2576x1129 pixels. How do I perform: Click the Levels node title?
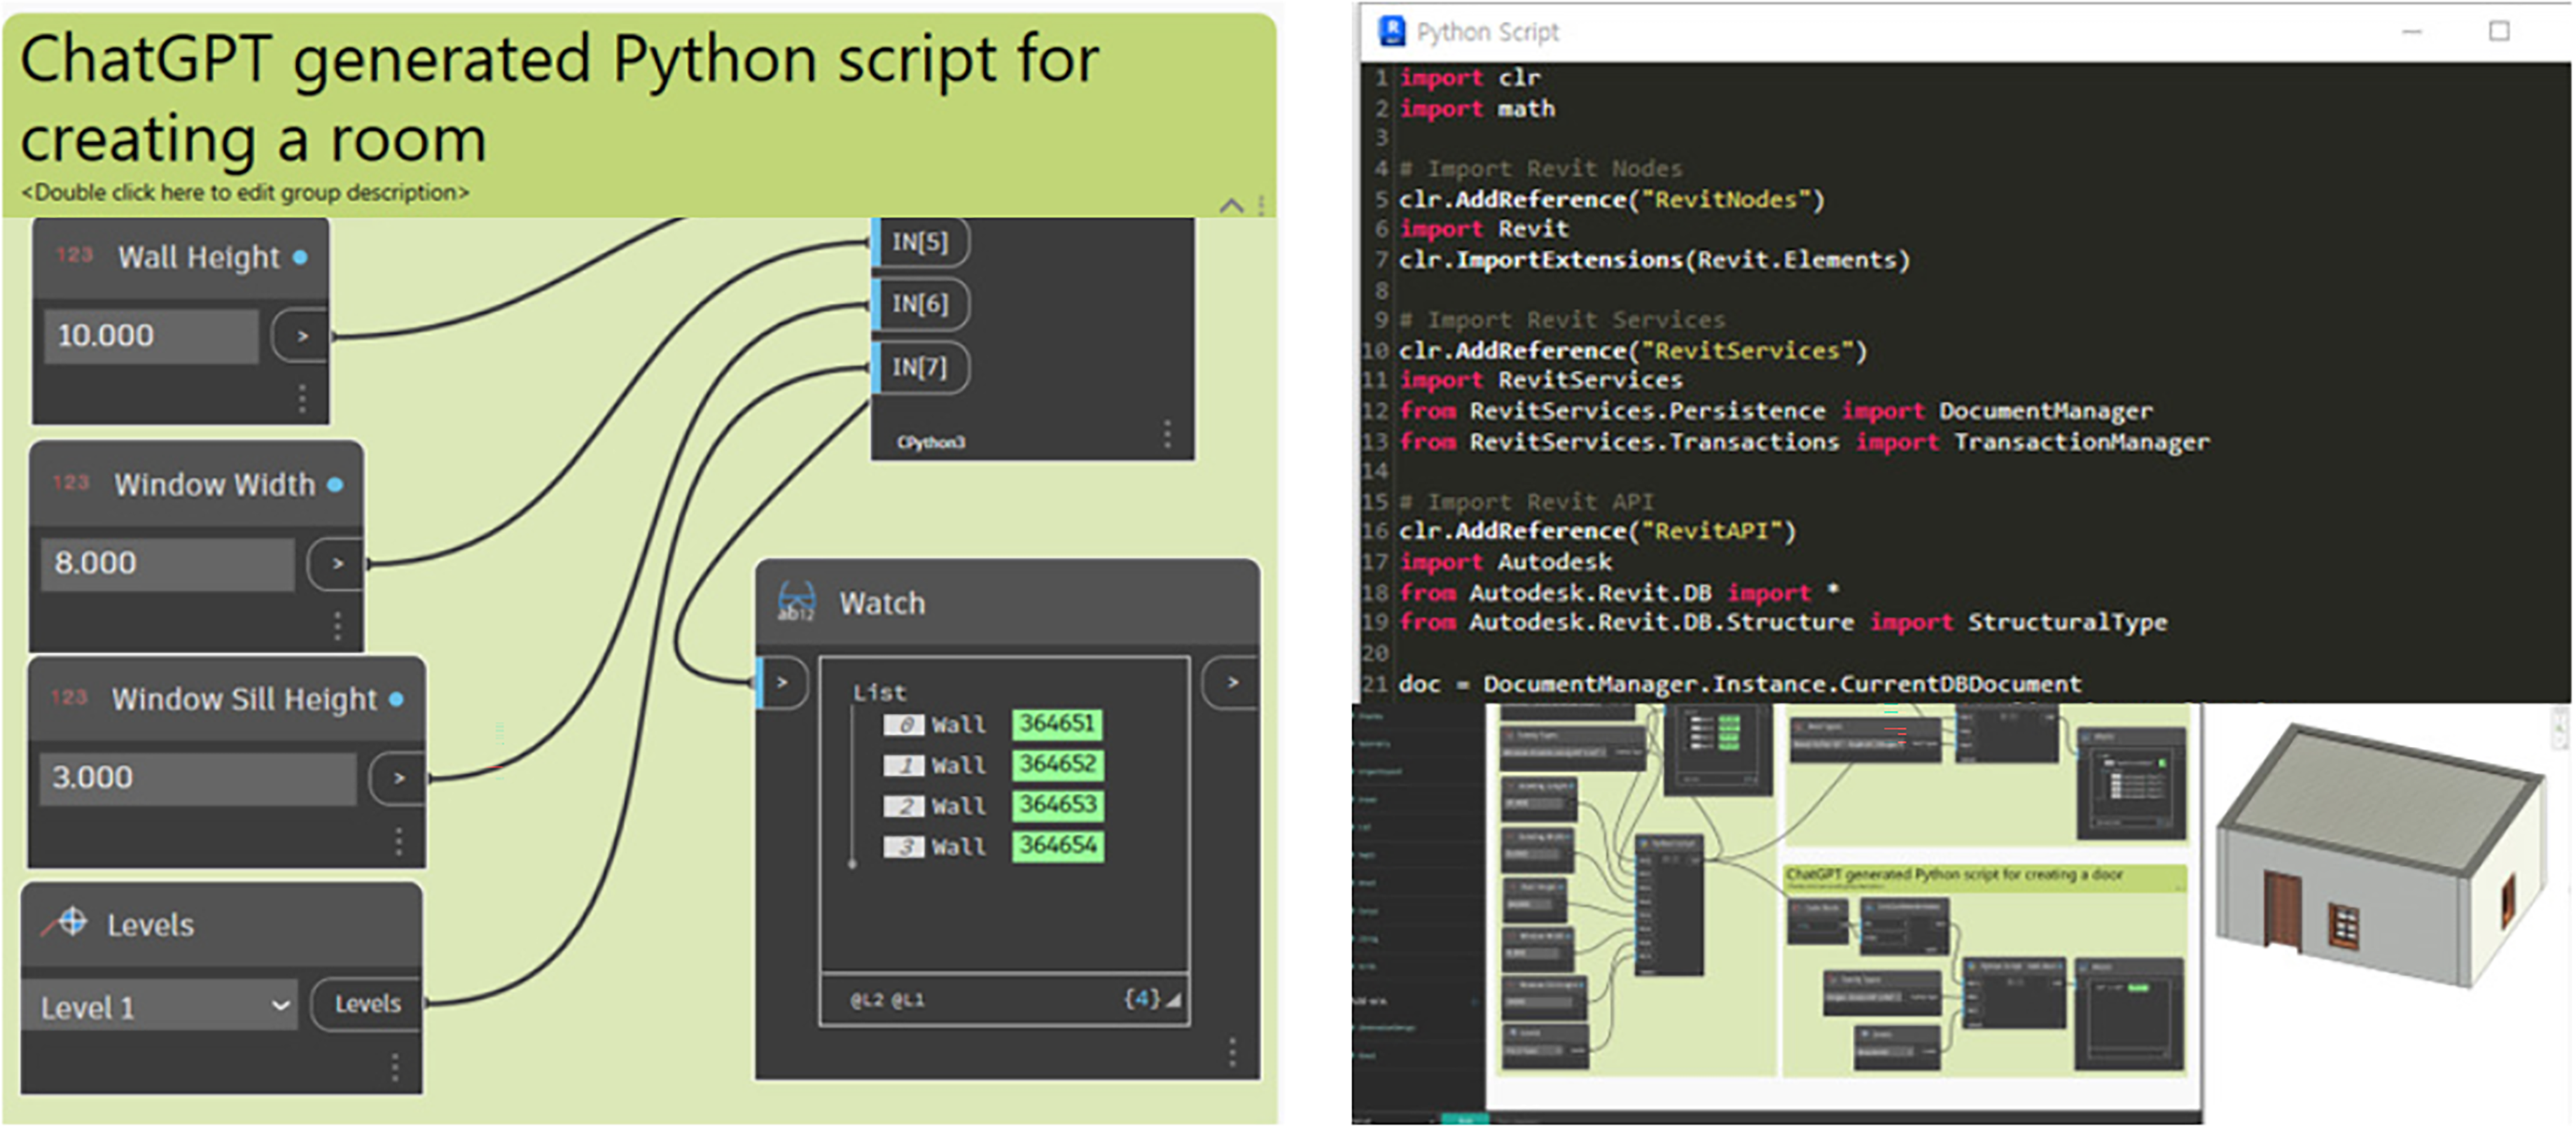pyautogui.click(x=151, y=924)
